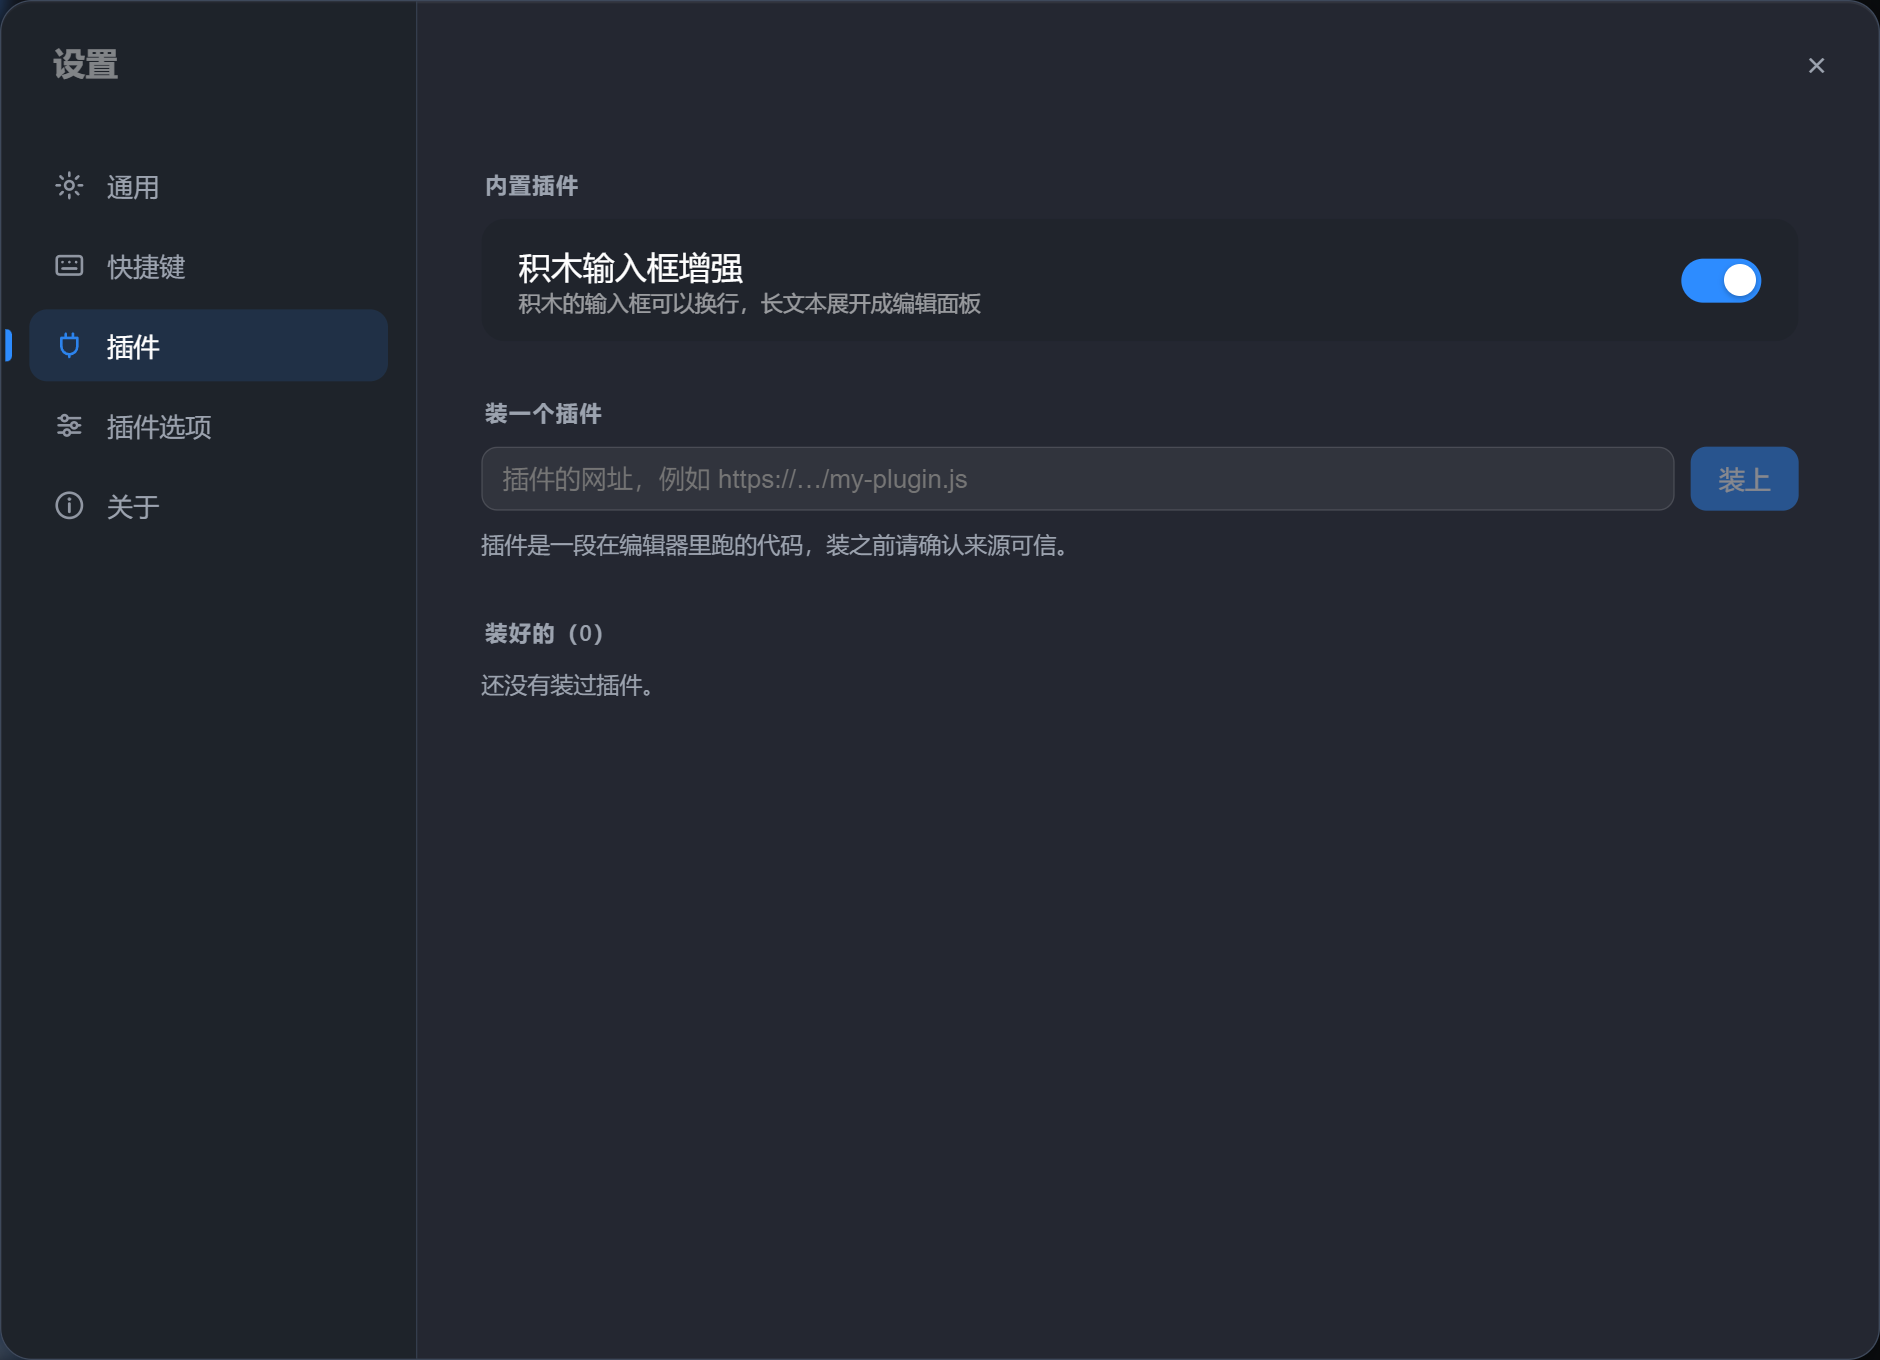
Task: Go to the 关于 section
Action: pyautogui.click(x=208, y=506)
